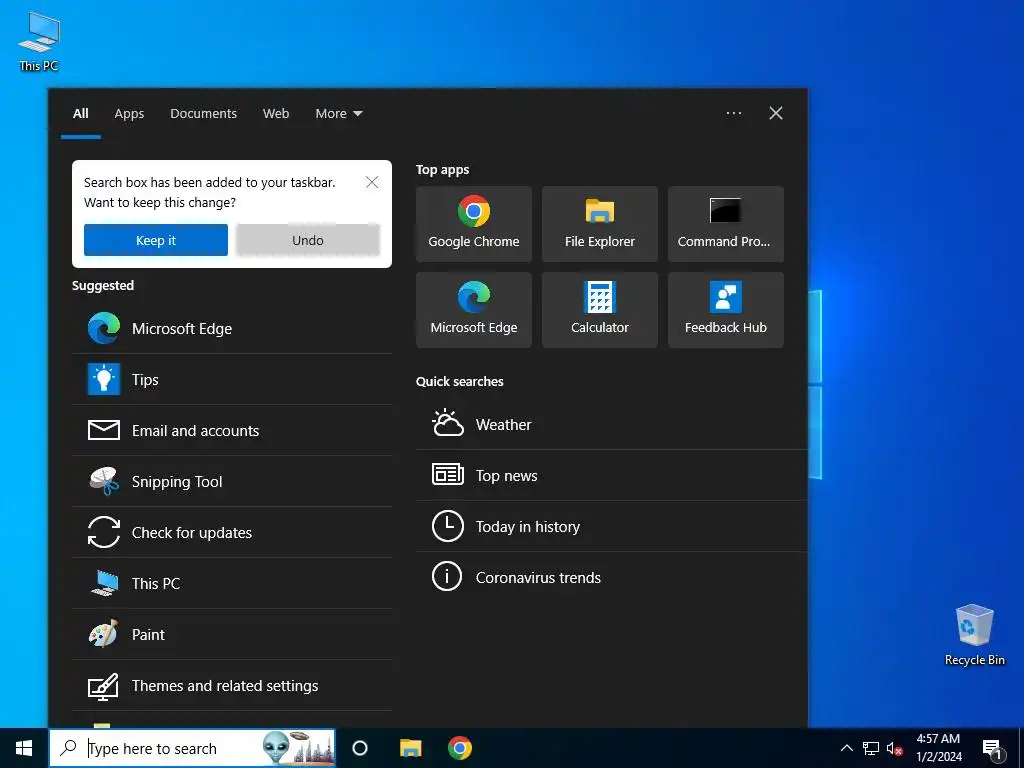
Task: Run the Weather quick search
Action: 611,424
